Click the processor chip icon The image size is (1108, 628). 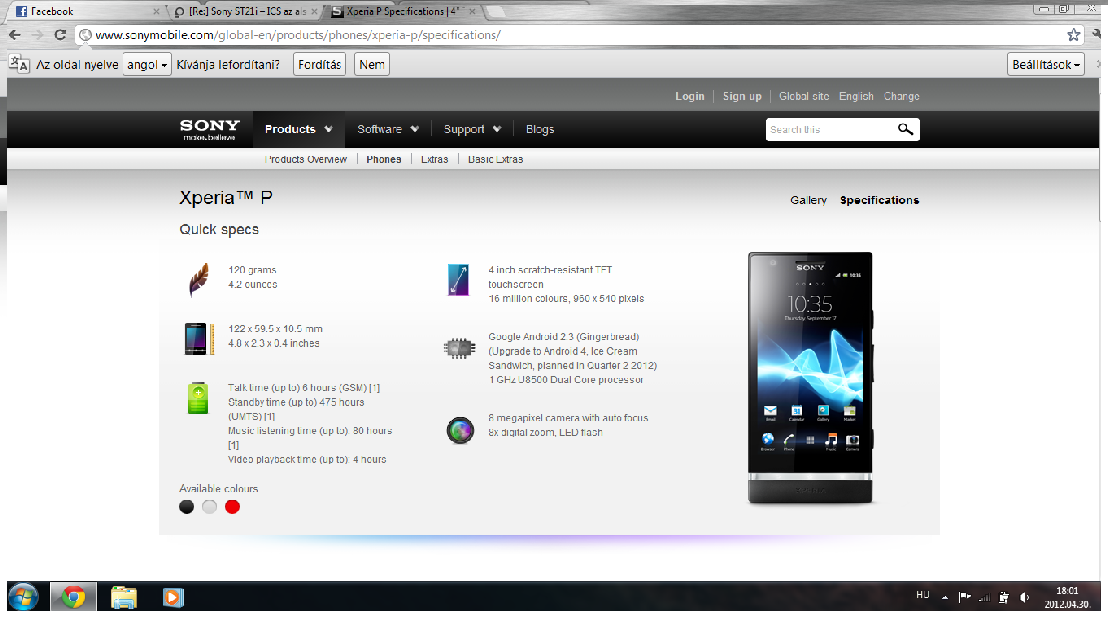459,348
